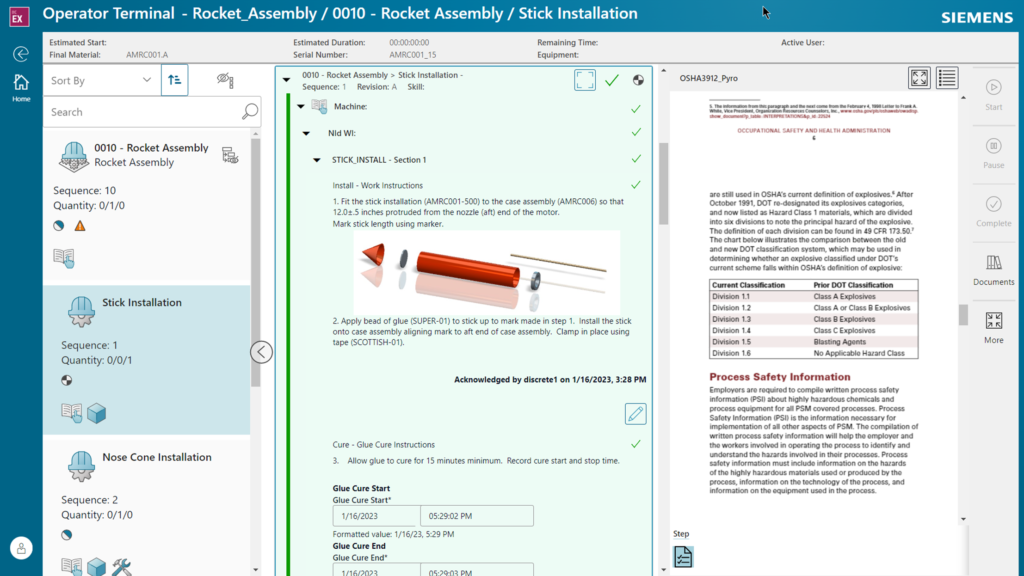This screenshot has width=1024, height=576.
Task: Click the Nose Cone Installation status icon
Action: (x=67, y=535)
